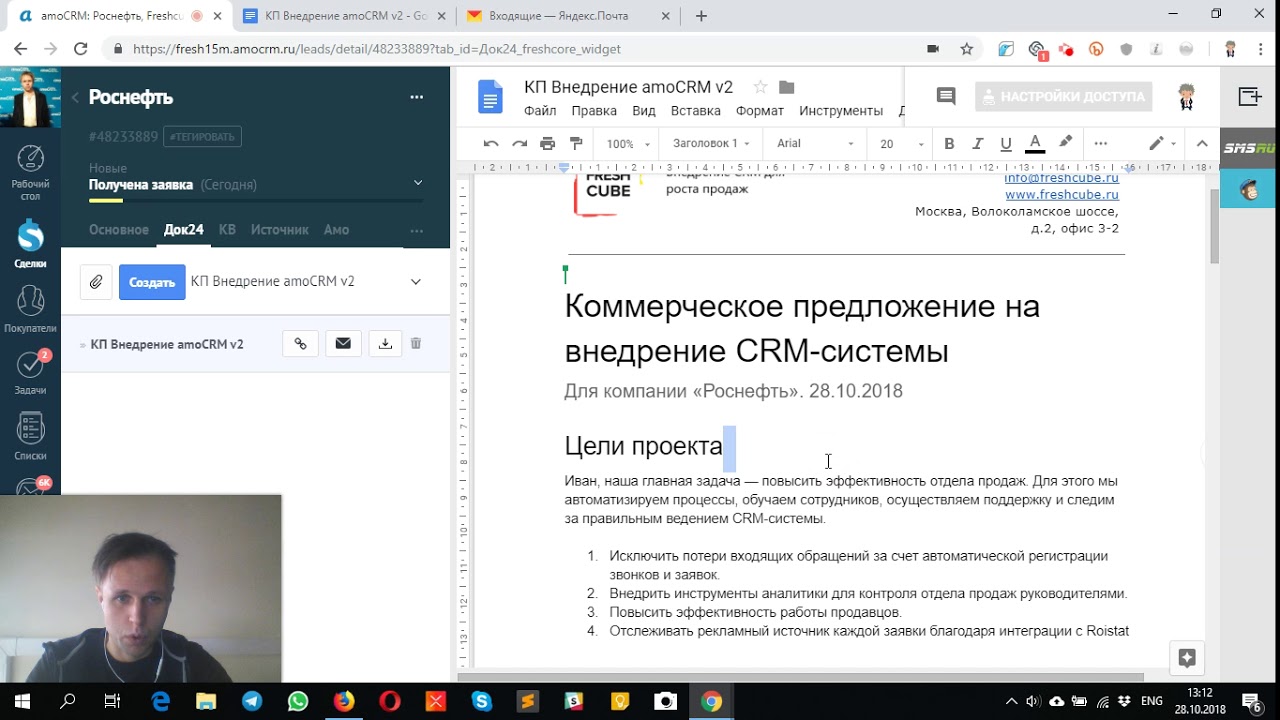Open the Формат menu

760,111
